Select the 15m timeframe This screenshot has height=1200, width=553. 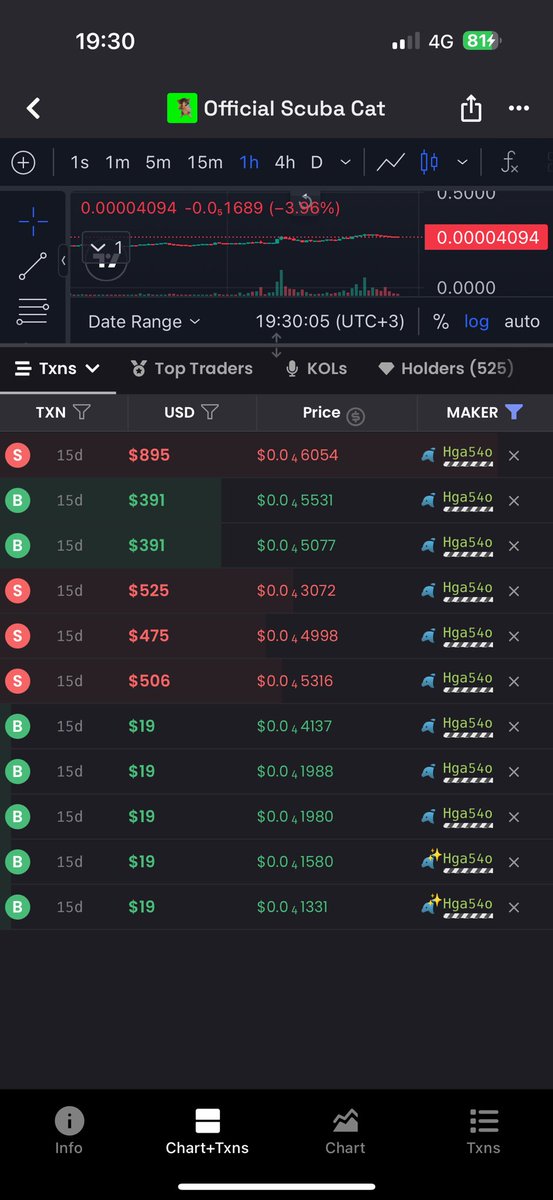205,162
